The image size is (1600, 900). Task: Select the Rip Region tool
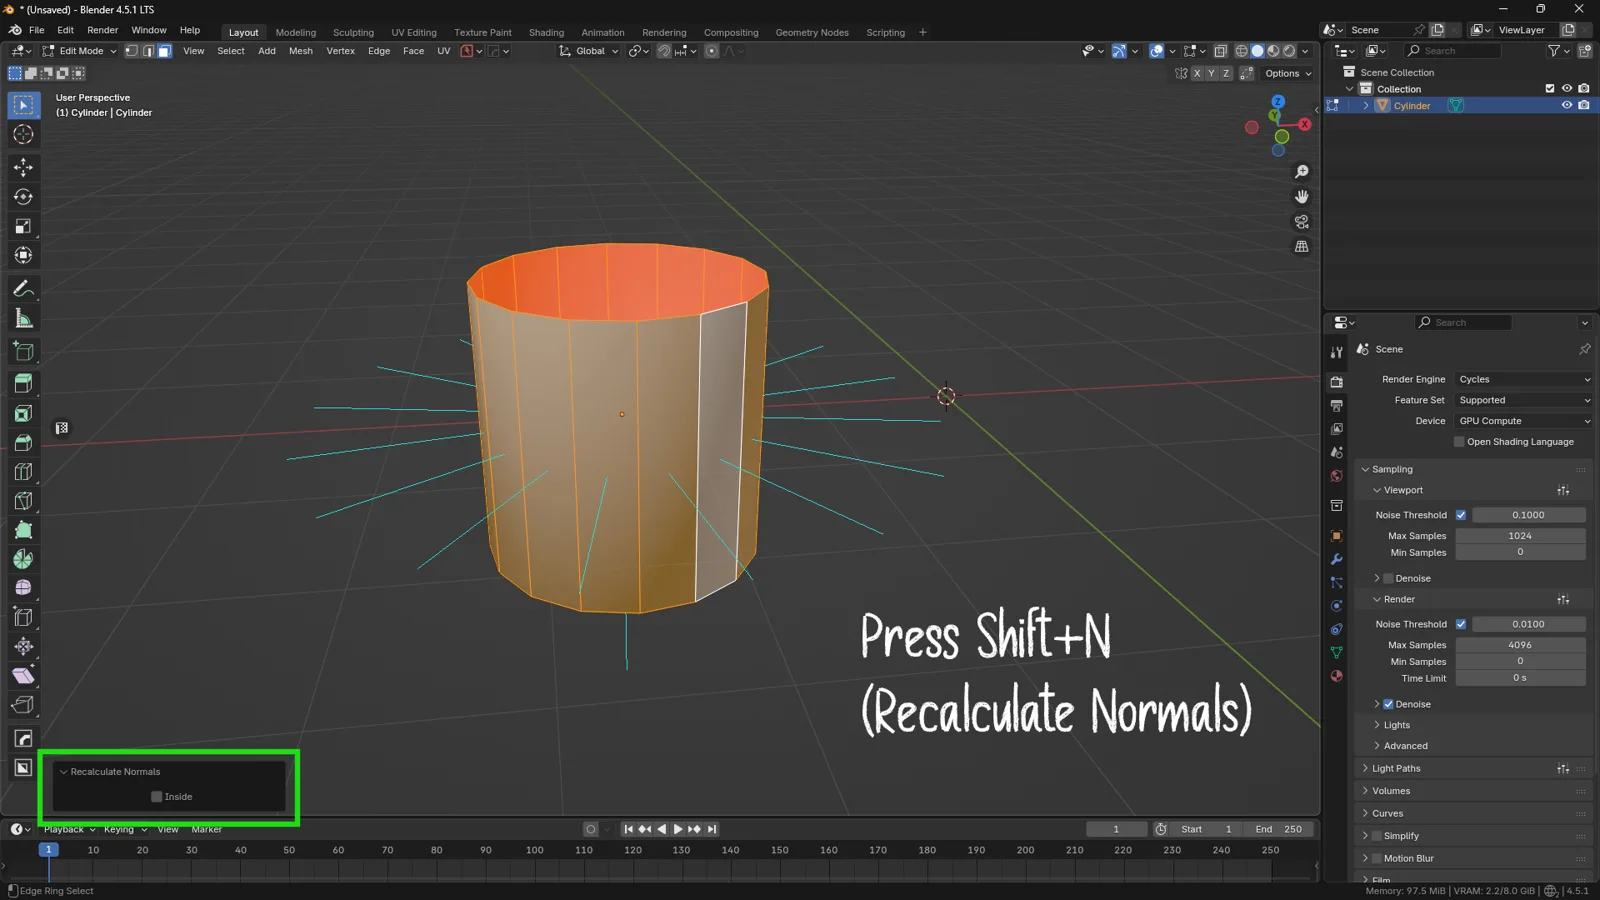coord(23,705)
